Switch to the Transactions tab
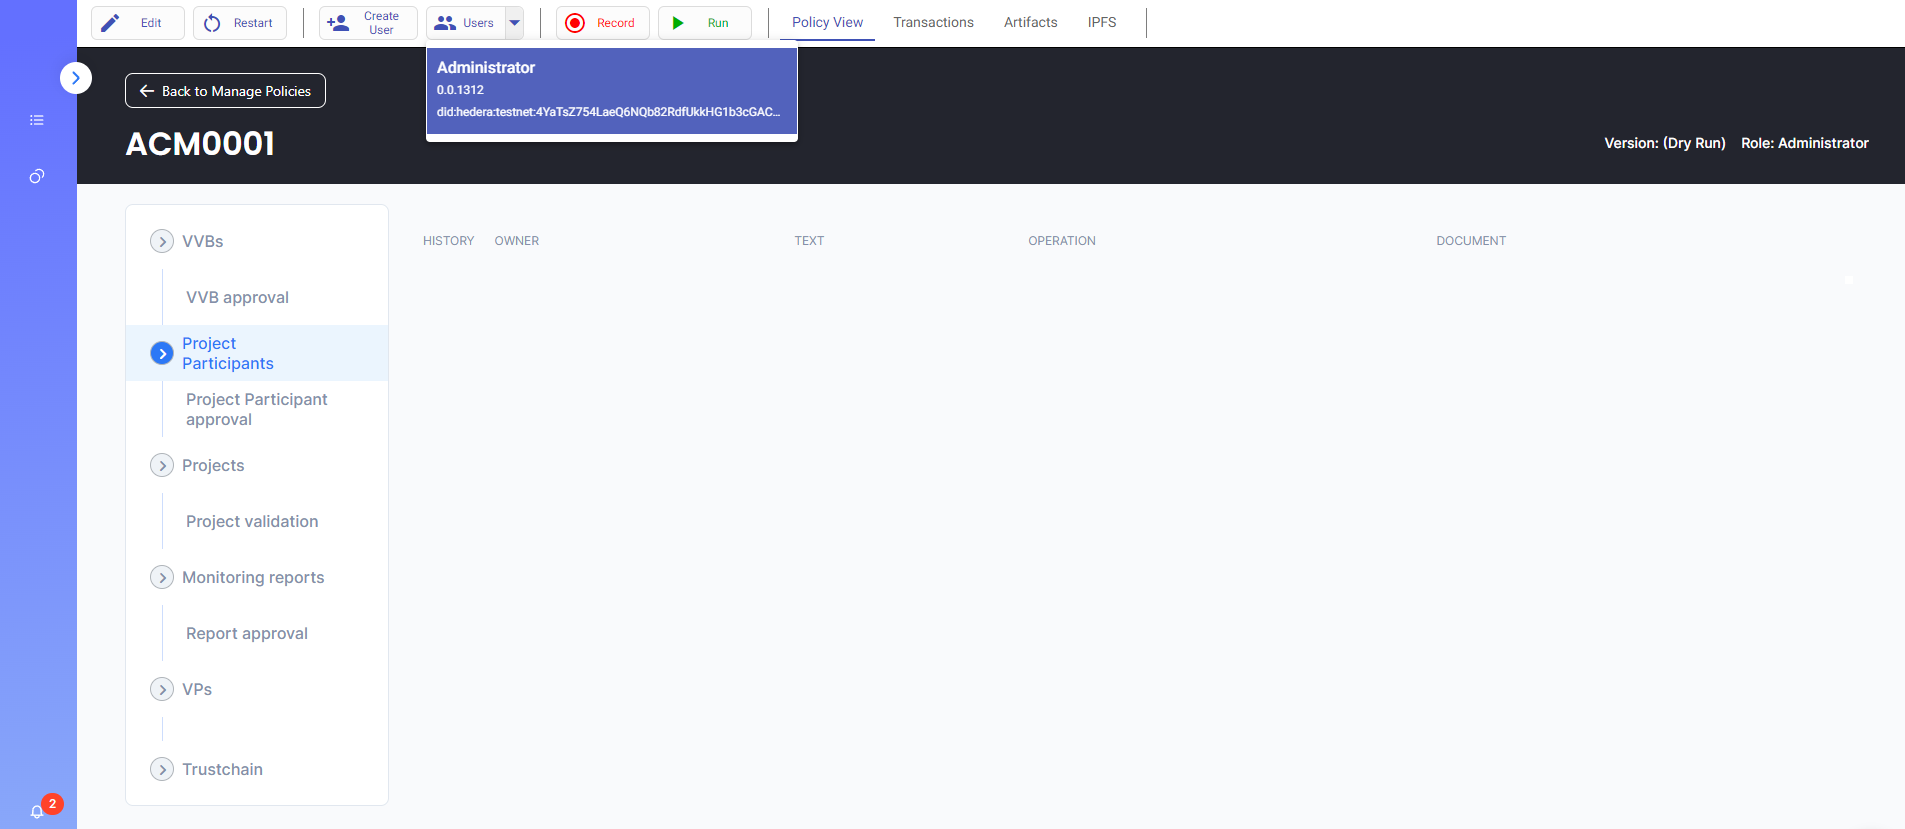The height and width of the screenshot is (829, 1905). 933,22
